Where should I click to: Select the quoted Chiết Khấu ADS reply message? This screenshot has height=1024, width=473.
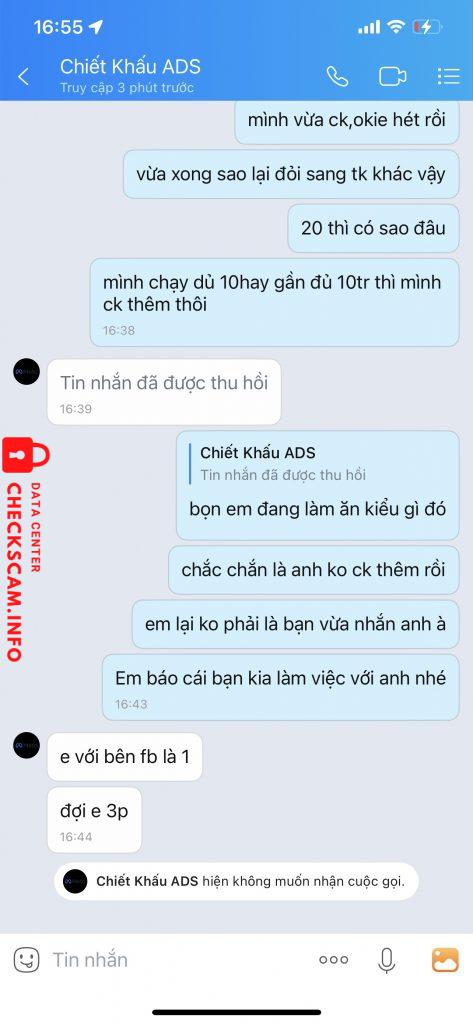coord(318,485)
